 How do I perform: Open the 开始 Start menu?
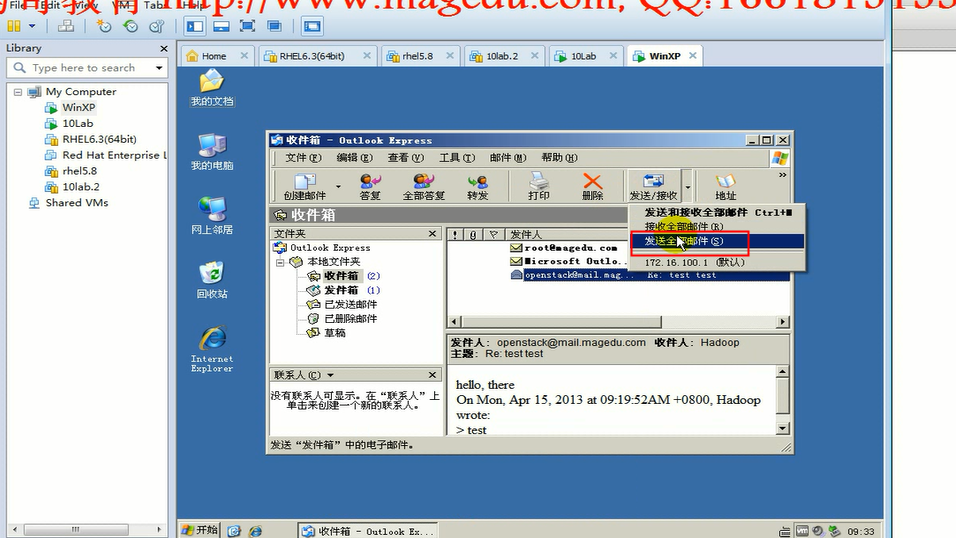200,530
